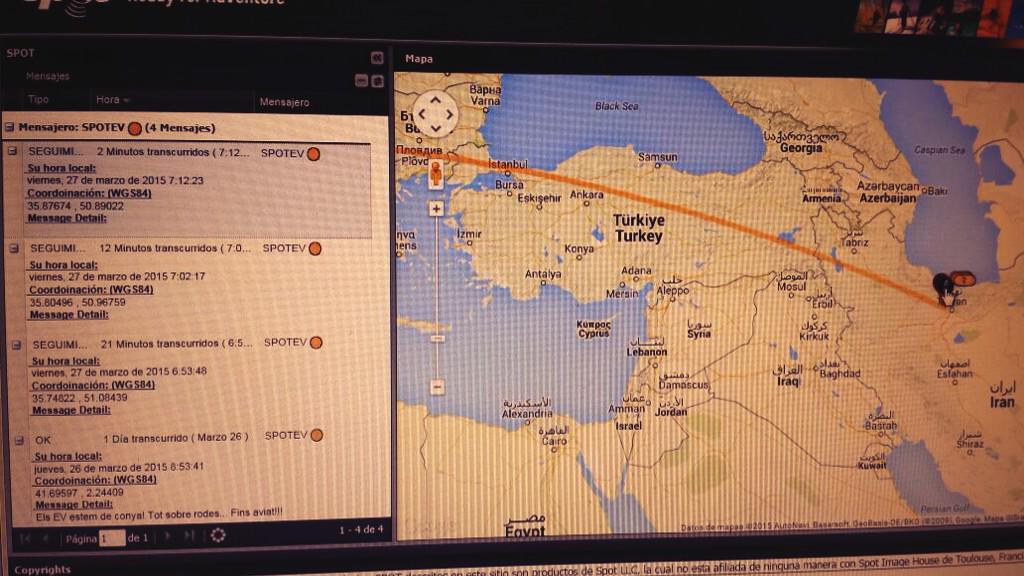Go to the previous page of messages
Screen dimensions: 1024x576
click(46, 538)
